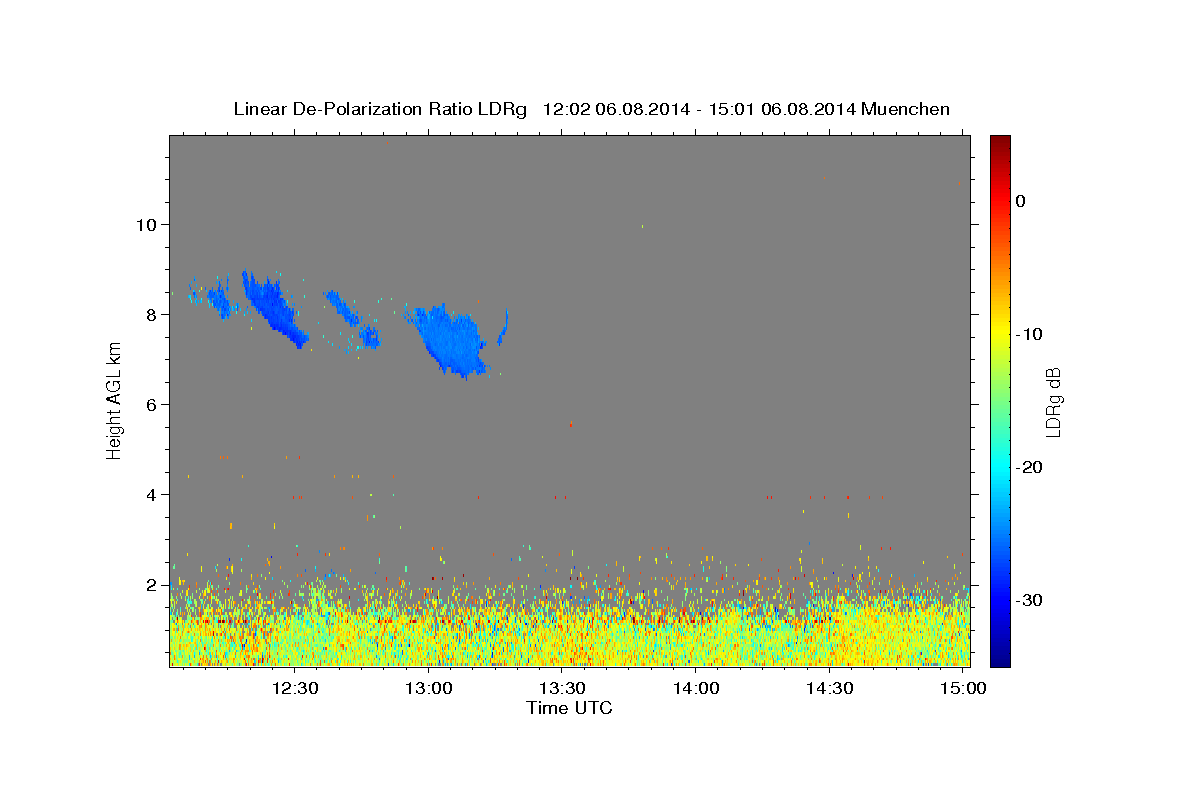1200x800 pixels.
Task: Click the 'Height AGL km' y-axis label
Action: [114, 400]
